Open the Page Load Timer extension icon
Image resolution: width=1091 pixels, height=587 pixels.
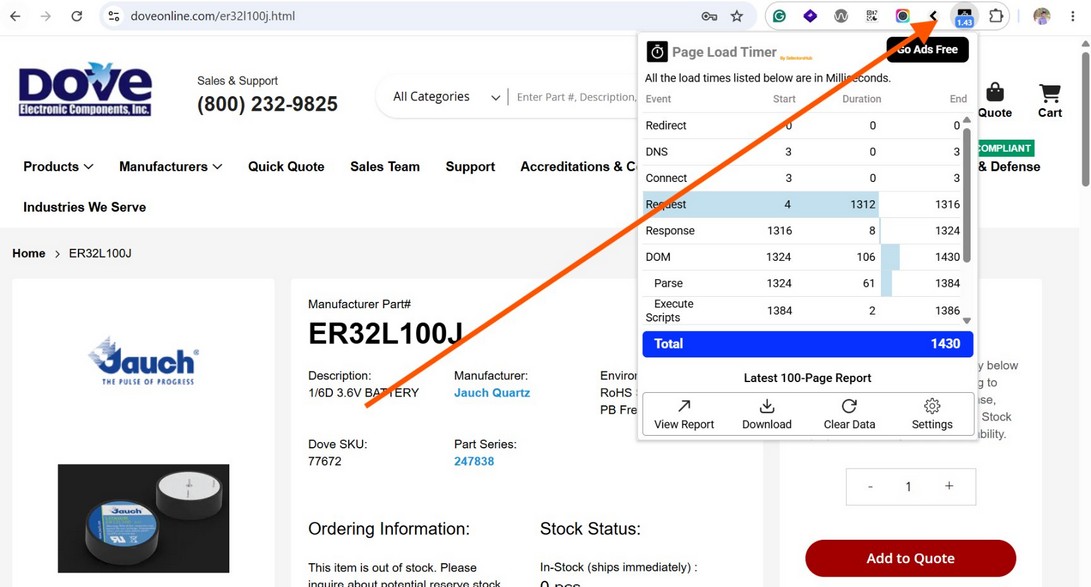coord(964,16)
